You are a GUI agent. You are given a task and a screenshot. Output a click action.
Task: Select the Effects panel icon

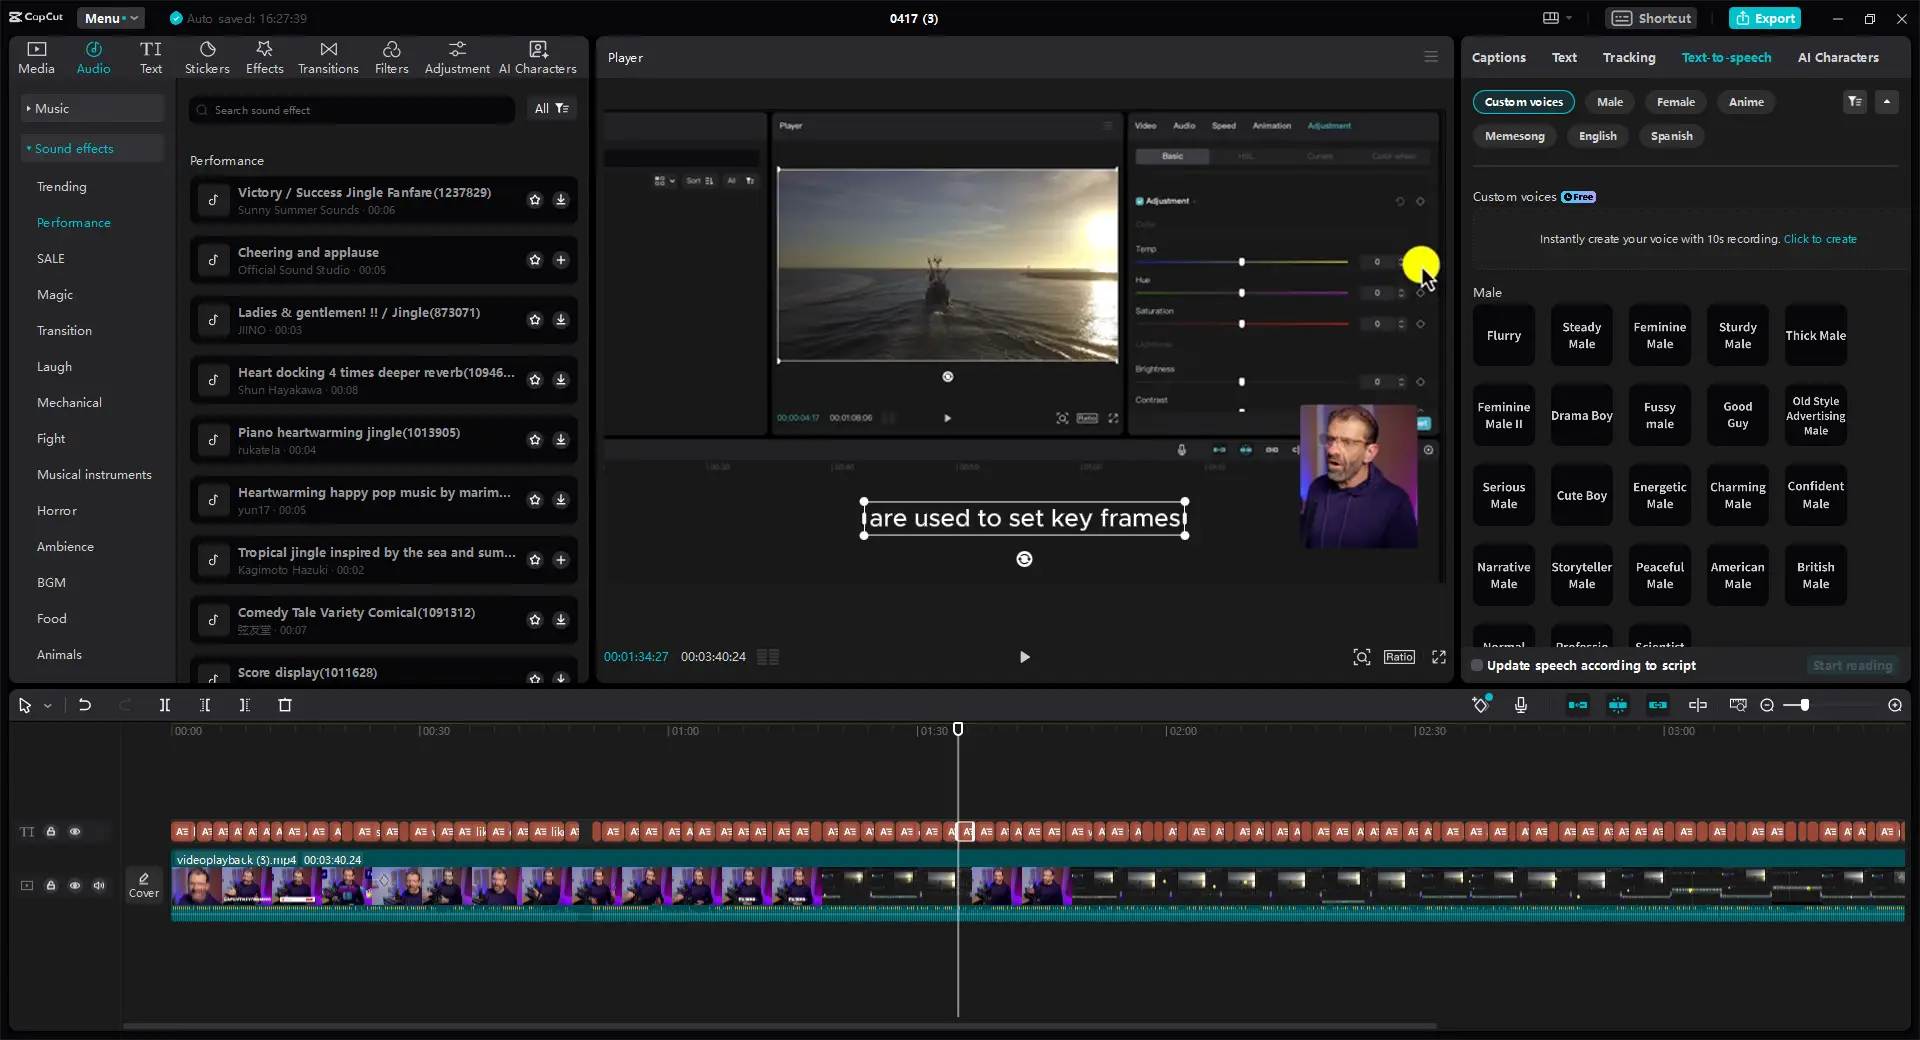click(x=264, y=56)
